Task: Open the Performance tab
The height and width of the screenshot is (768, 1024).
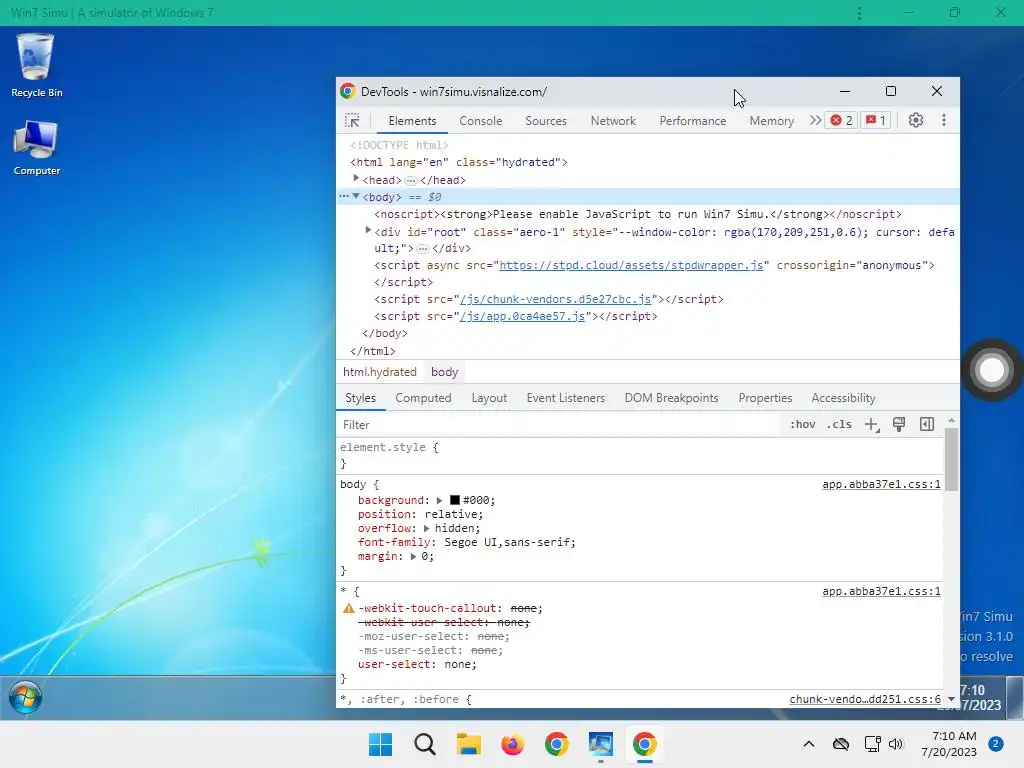Action: point(693,121)
